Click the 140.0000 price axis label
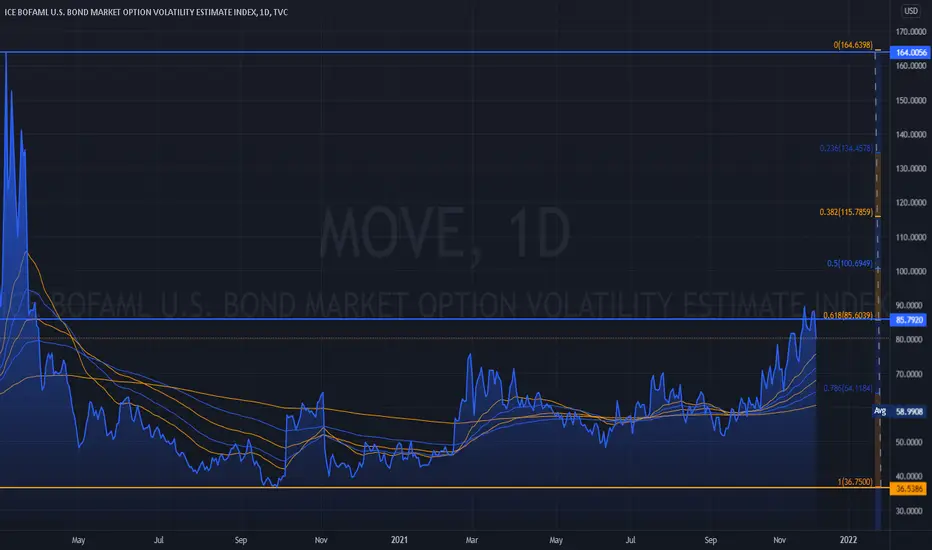Viewport: 932px width, 550px height. point(911,134)
